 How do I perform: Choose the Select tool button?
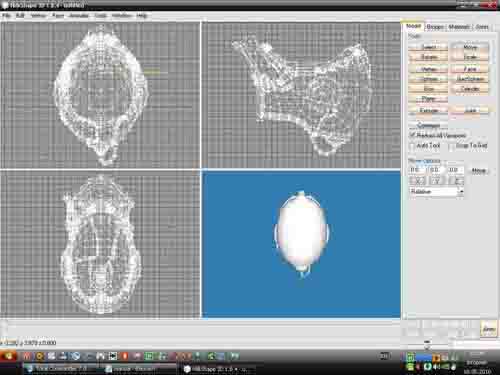click(x=428, y=47)
